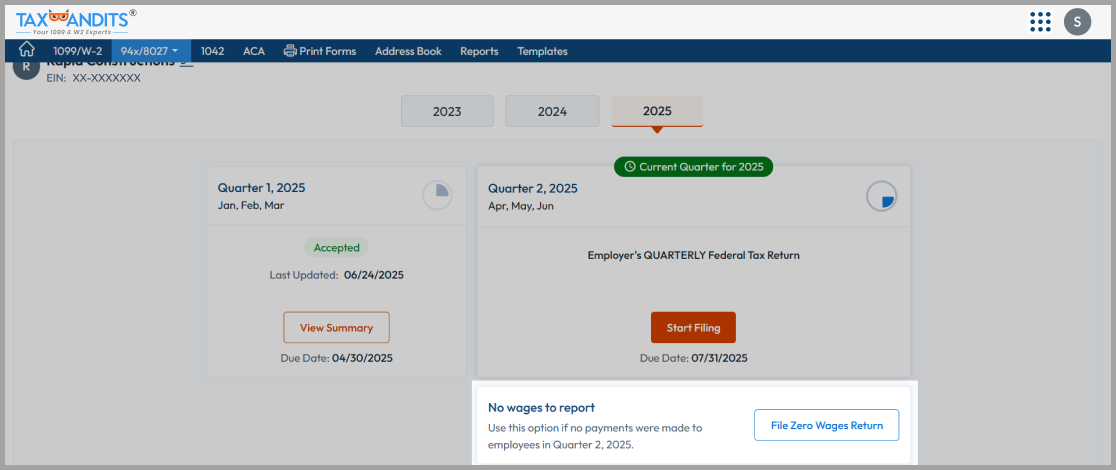1116x470 pixels.
Task: Switch to the 2024 year tab
Action: (552, 111)
